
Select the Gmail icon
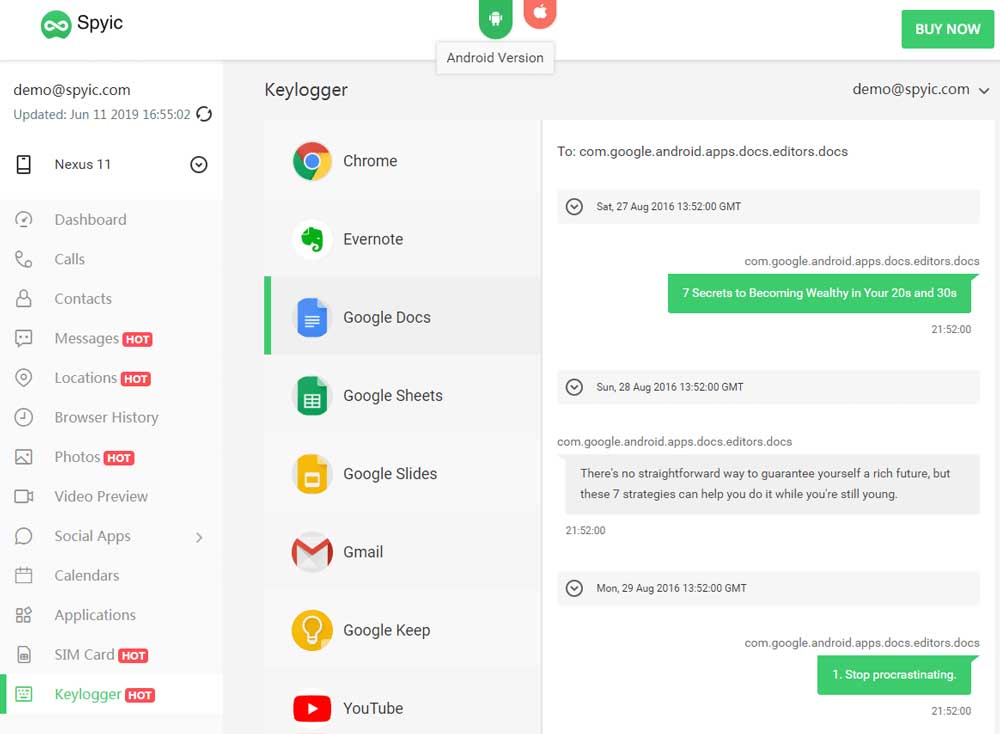pos(311,551)
